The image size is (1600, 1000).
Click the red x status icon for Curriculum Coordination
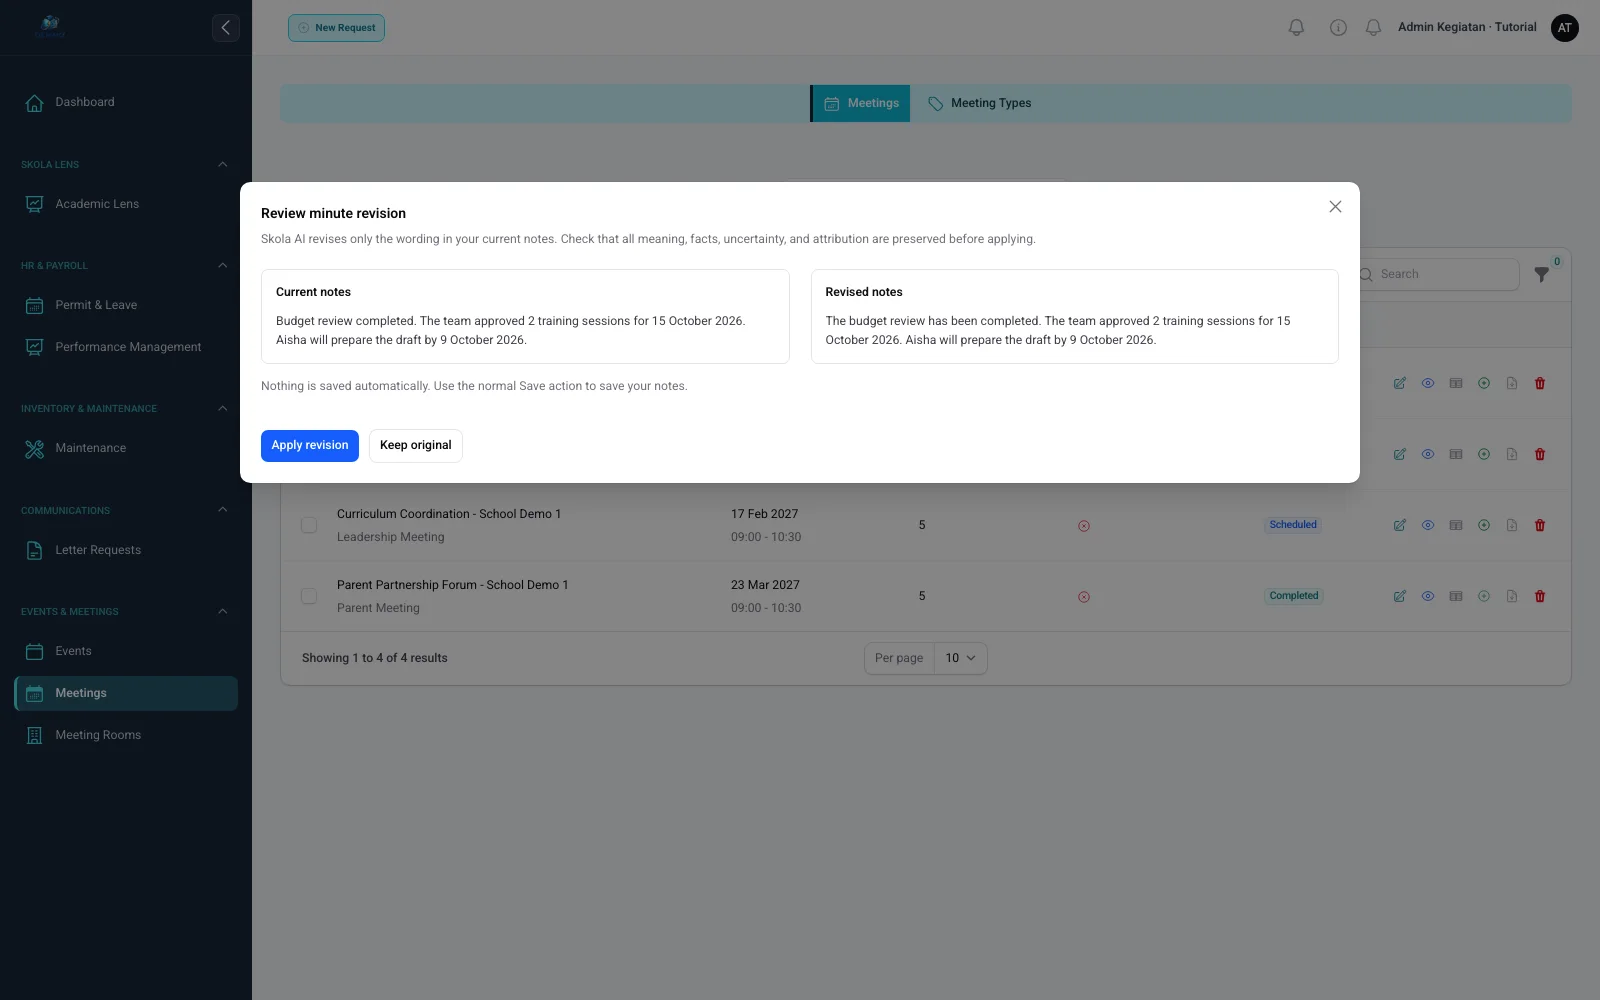pyautogui.click(x=1084, y=526)
